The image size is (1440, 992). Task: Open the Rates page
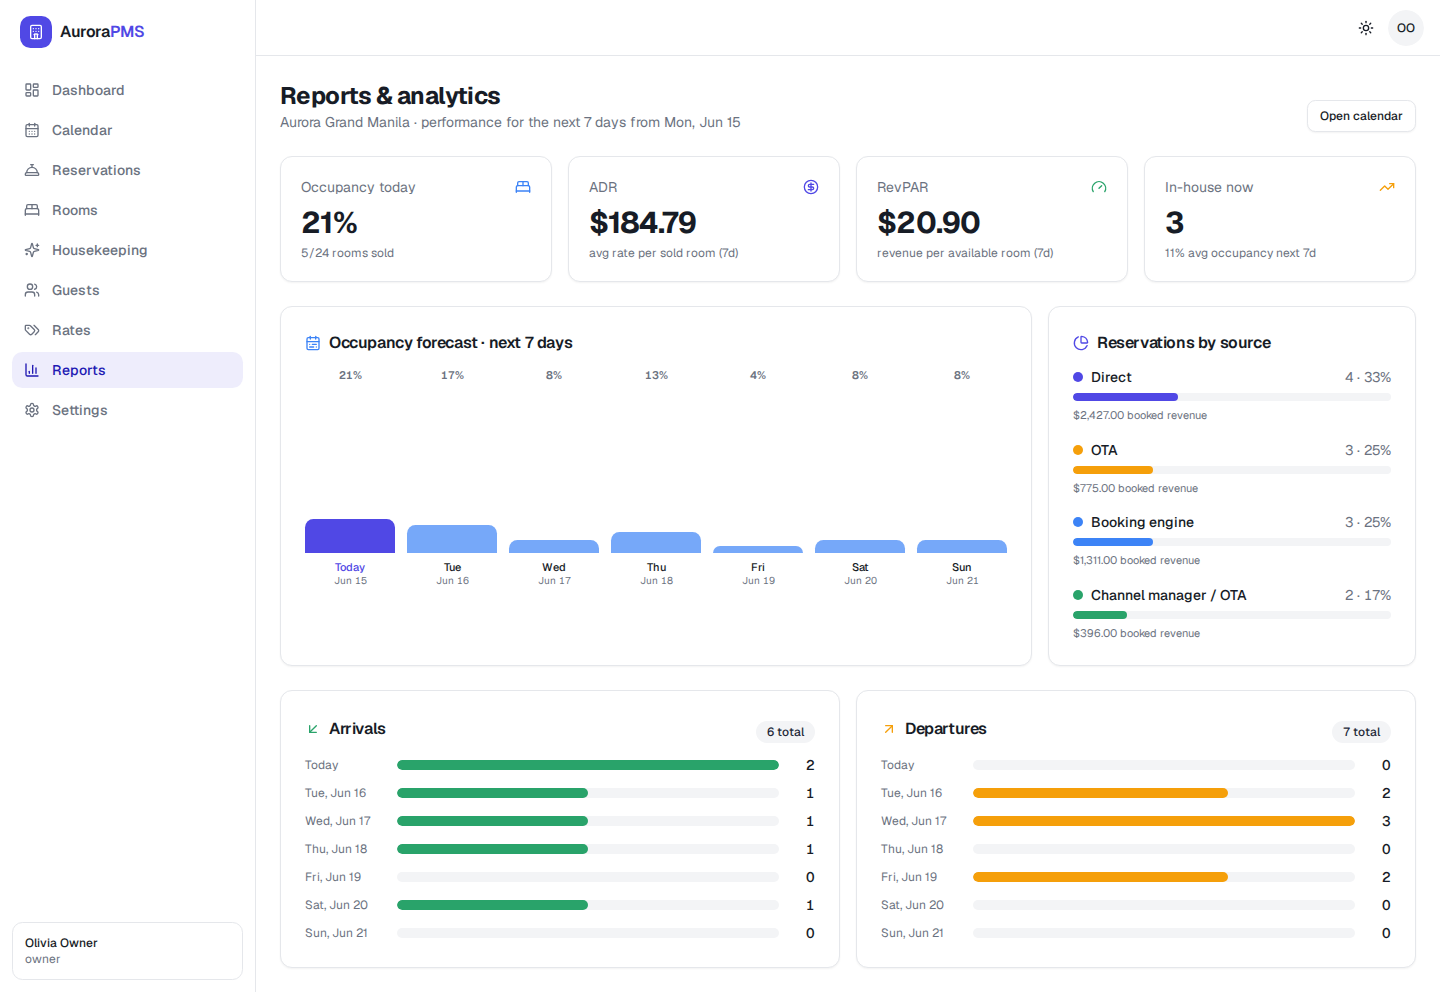click(x=127, y=330)
